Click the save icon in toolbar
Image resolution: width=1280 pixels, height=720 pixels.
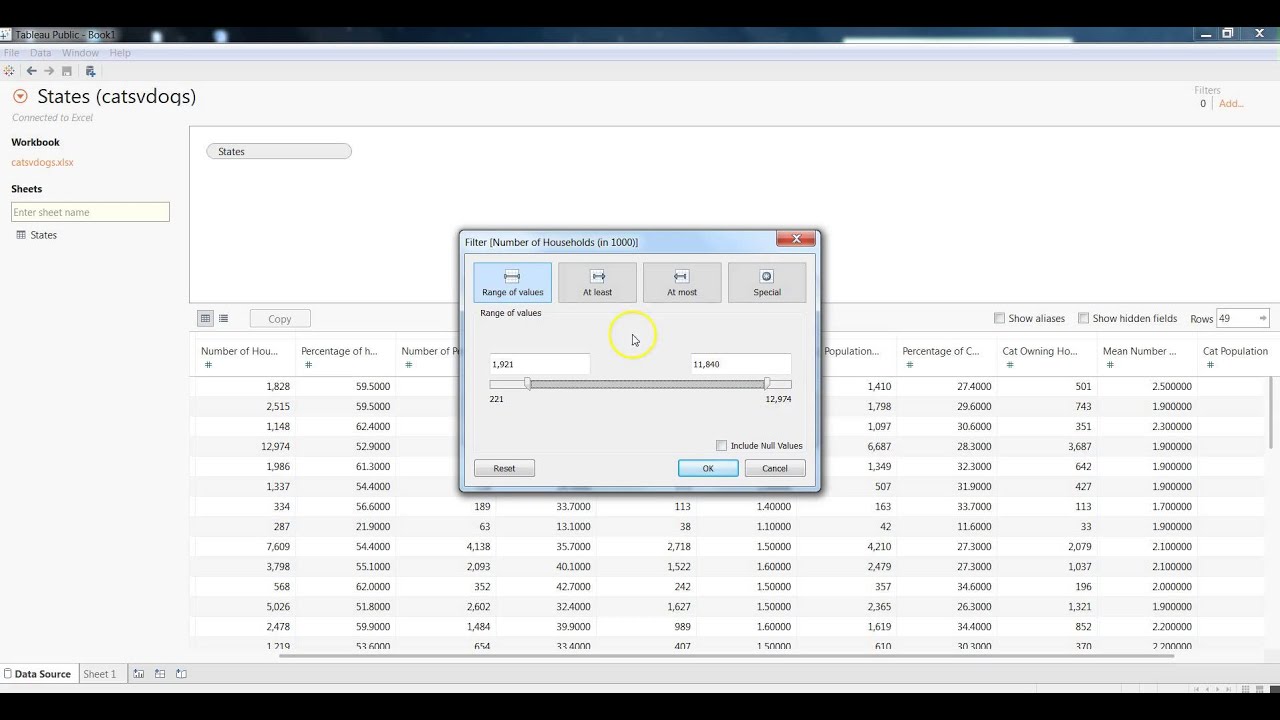coord(67,71)
